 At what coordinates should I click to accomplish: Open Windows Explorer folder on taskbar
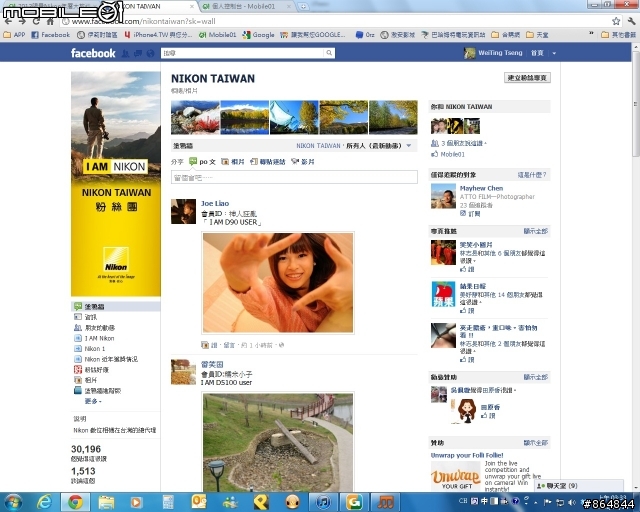106,502
